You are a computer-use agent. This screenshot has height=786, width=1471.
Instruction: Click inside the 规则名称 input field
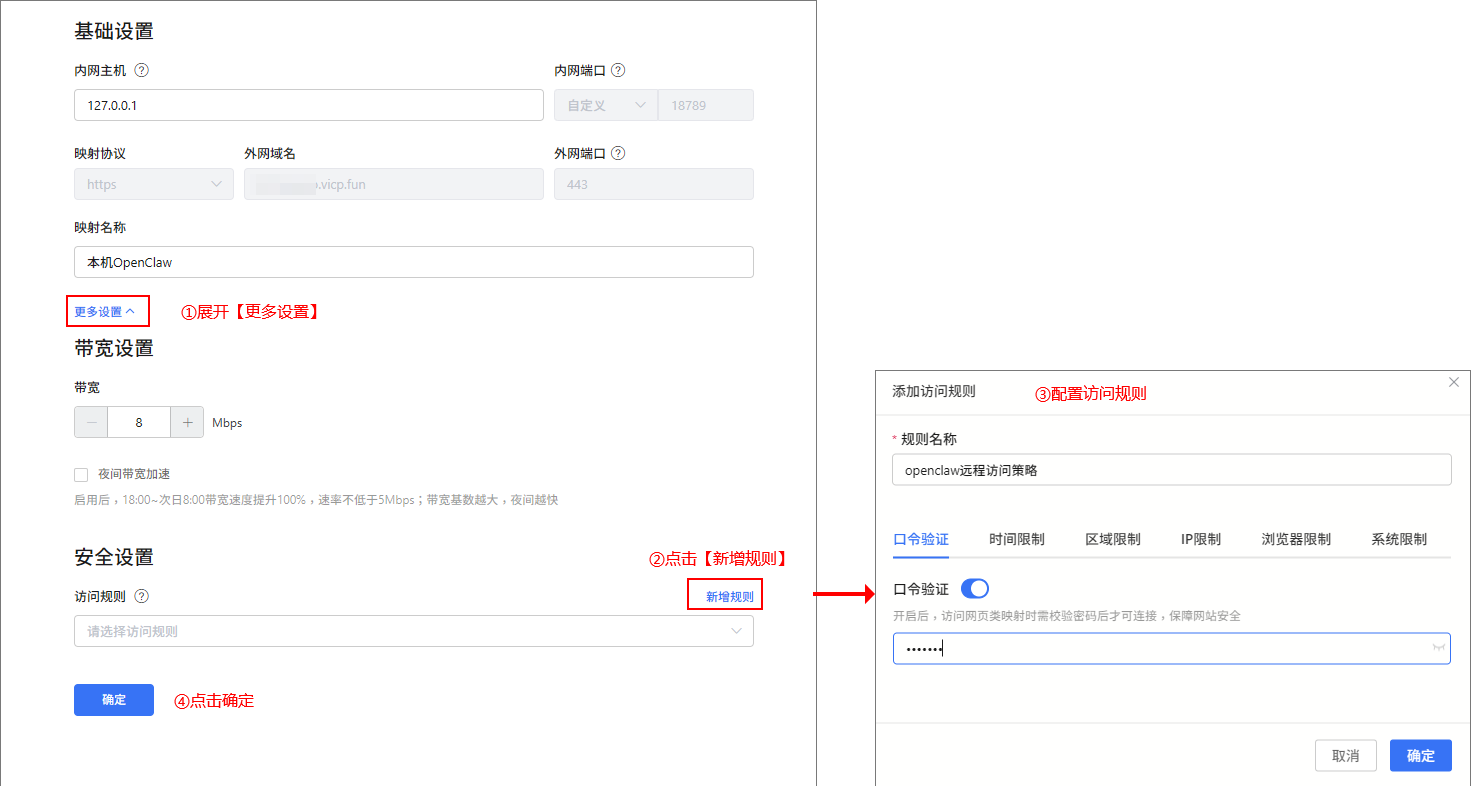1171,469
